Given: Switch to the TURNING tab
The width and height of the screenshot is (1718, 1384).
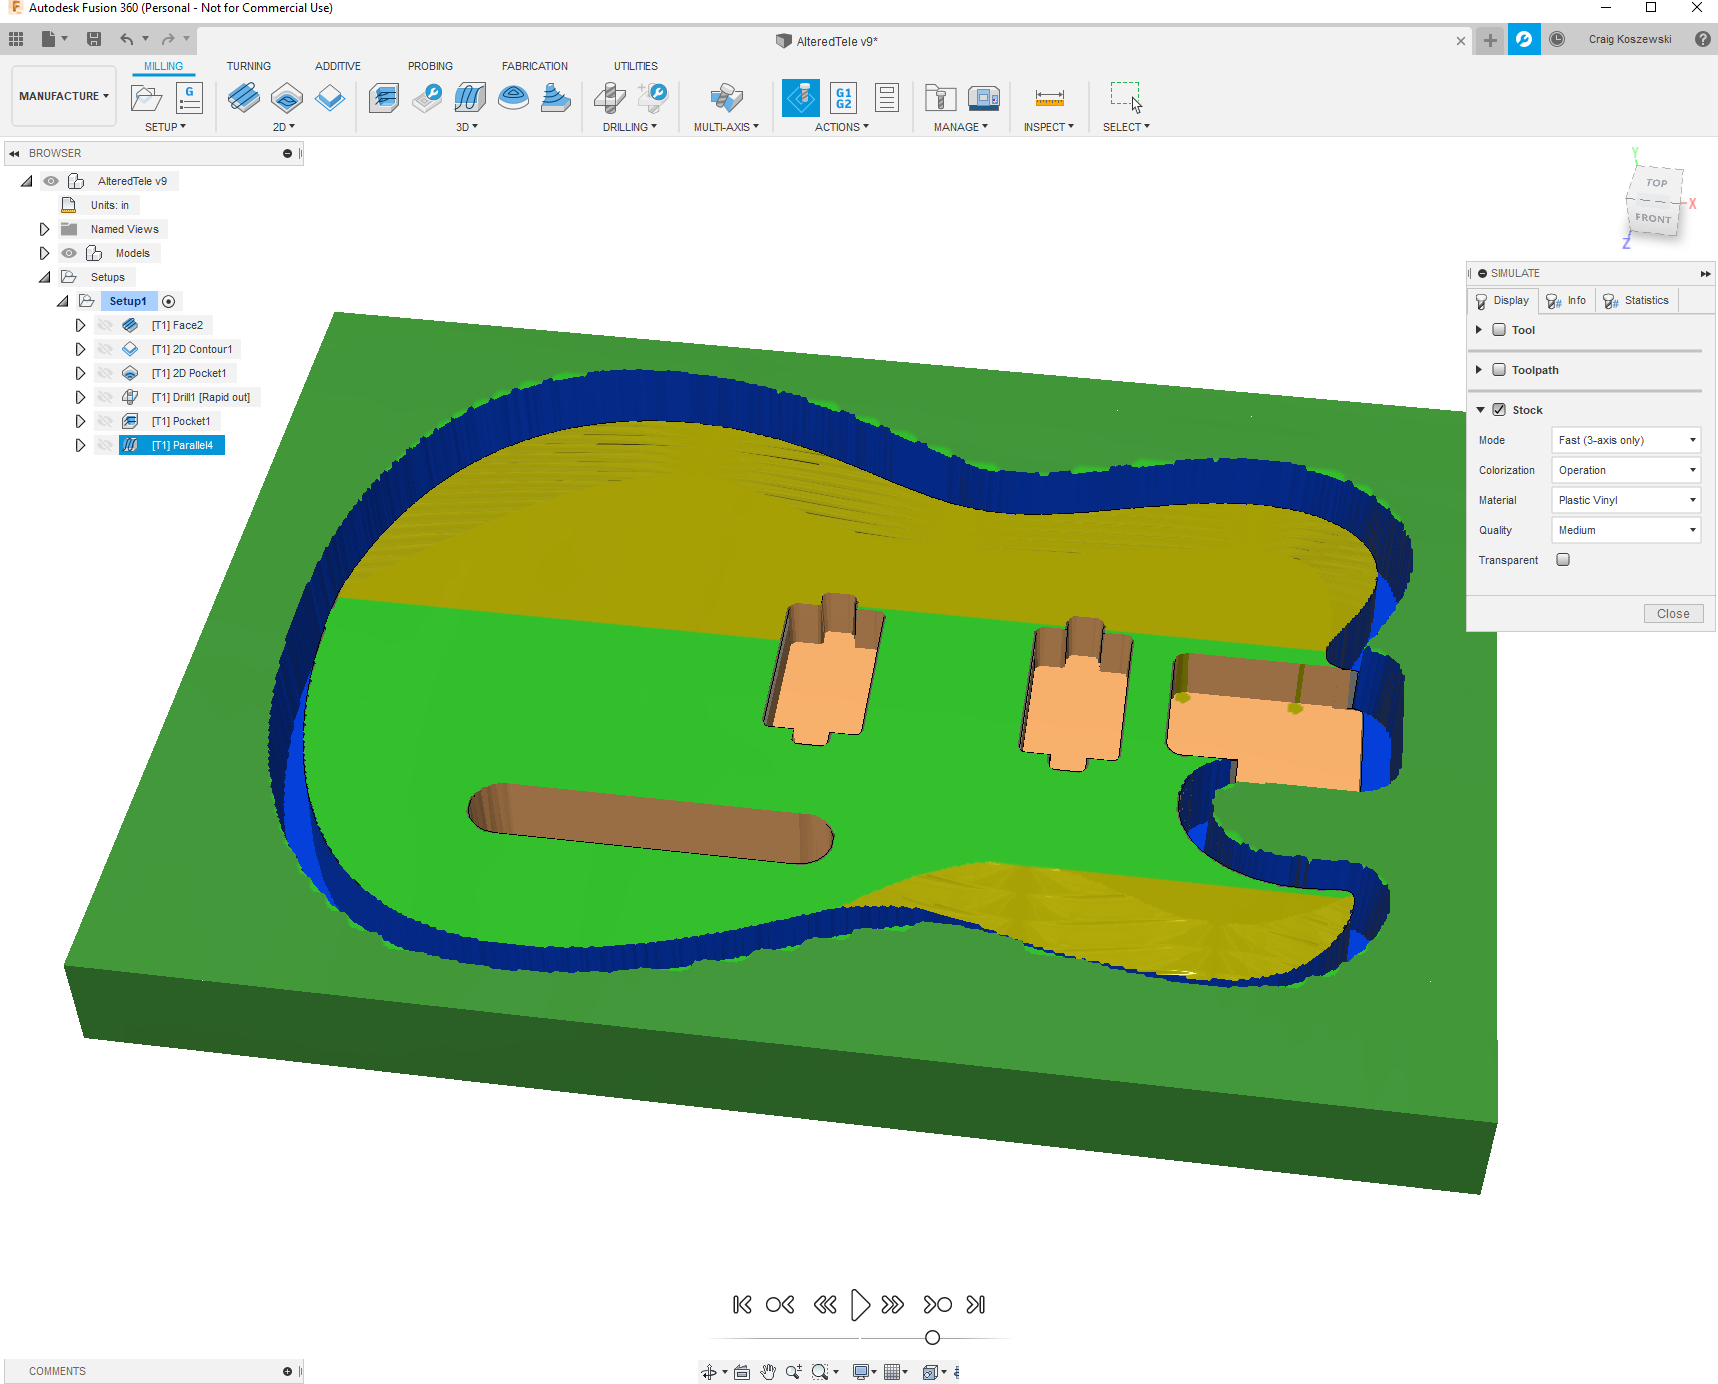Looking at the screenshot, I should [x=249, y=66].
